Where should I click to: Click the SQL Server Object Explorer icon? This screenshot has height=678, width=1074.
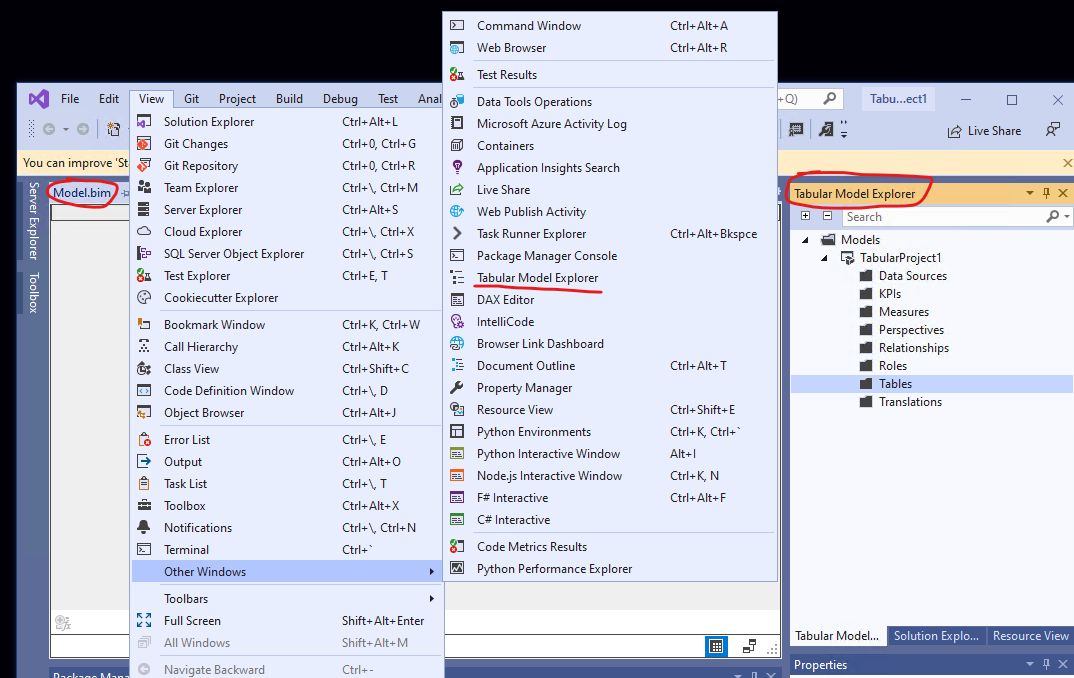pos(144,253)
